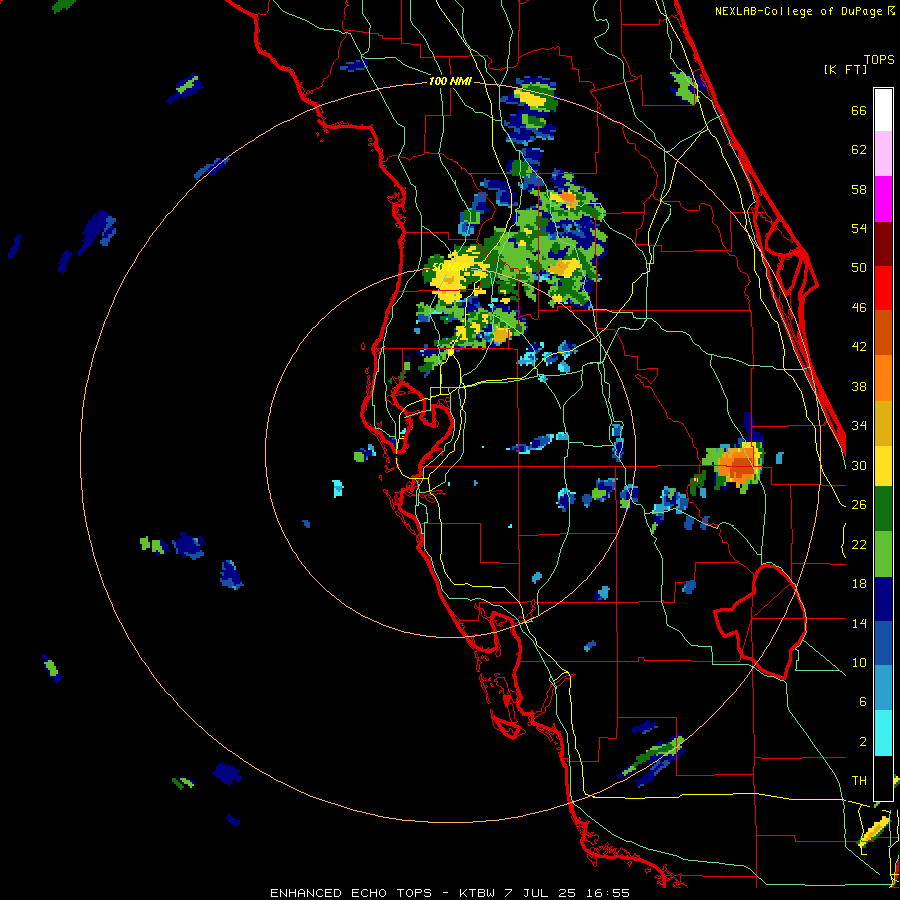Click the gold legend swatch

coord(883,423)
